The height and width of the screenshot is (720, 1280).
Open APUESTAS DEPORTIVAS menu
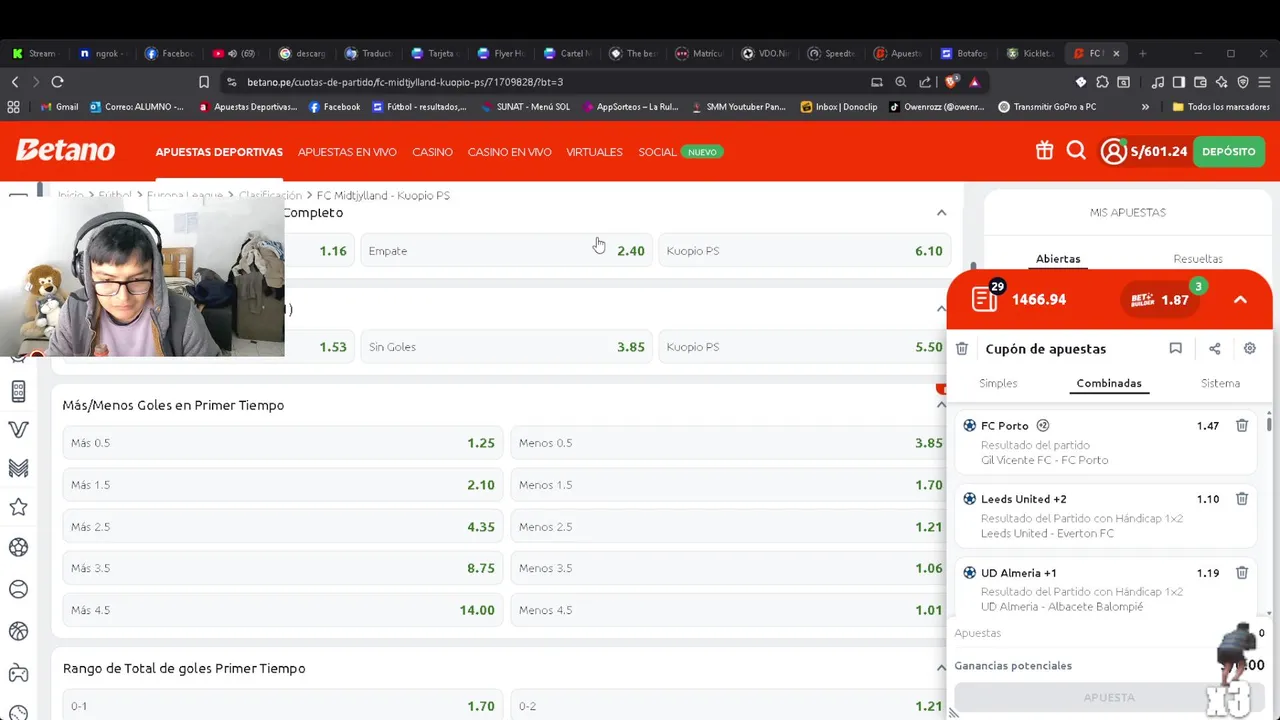tap(219, 152)
